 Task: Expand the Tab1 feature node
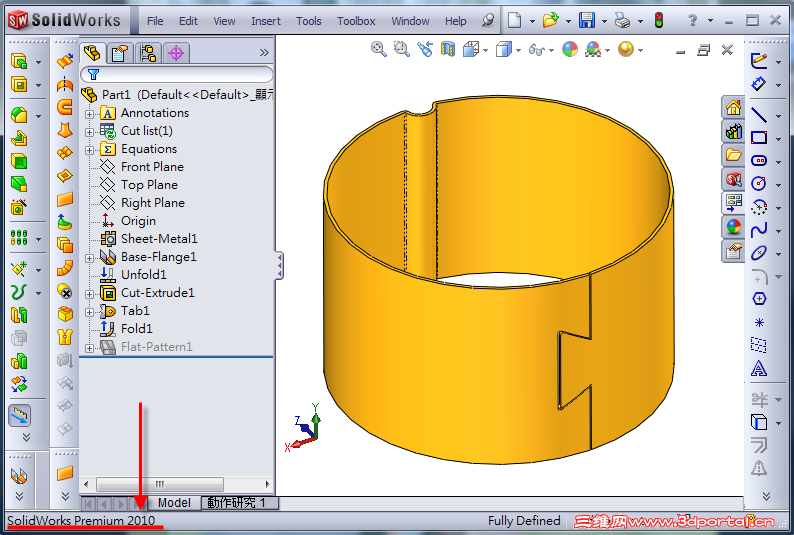[x=89, y=312]
